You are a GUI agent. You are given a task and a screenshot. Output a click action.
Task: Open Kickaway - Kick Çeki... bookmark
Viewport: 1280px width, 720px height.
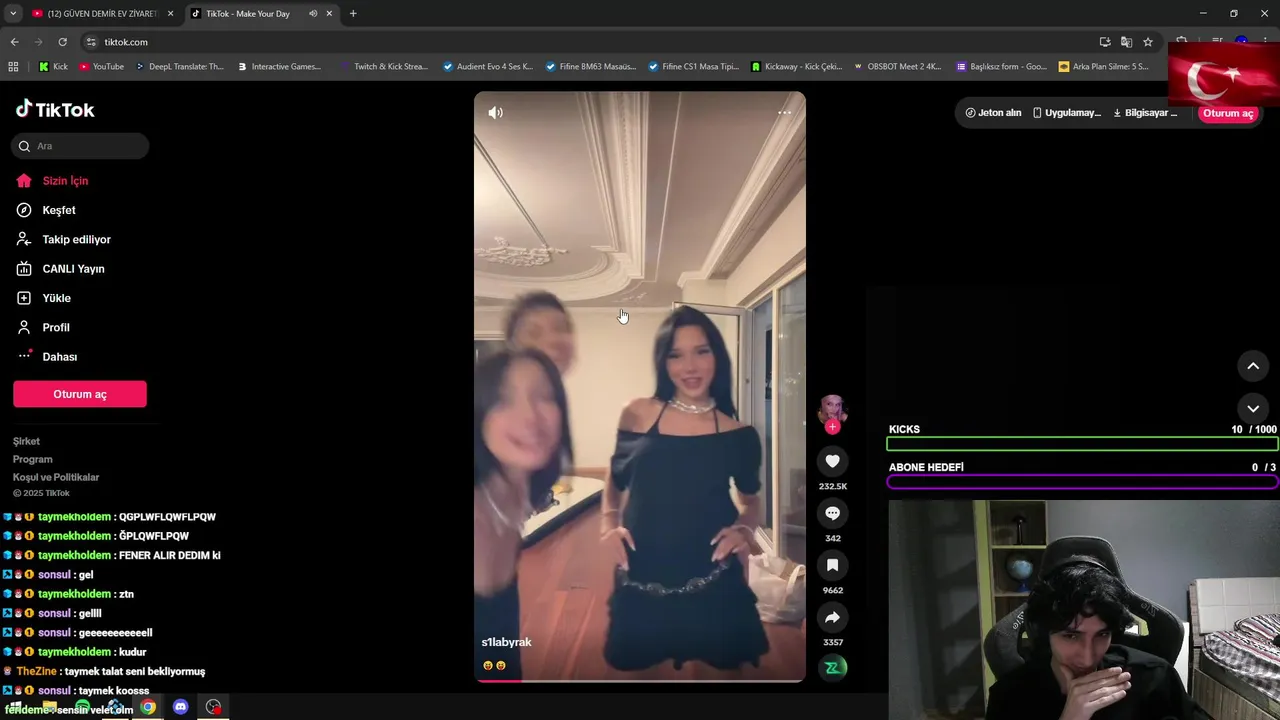(x=796, y=67)
